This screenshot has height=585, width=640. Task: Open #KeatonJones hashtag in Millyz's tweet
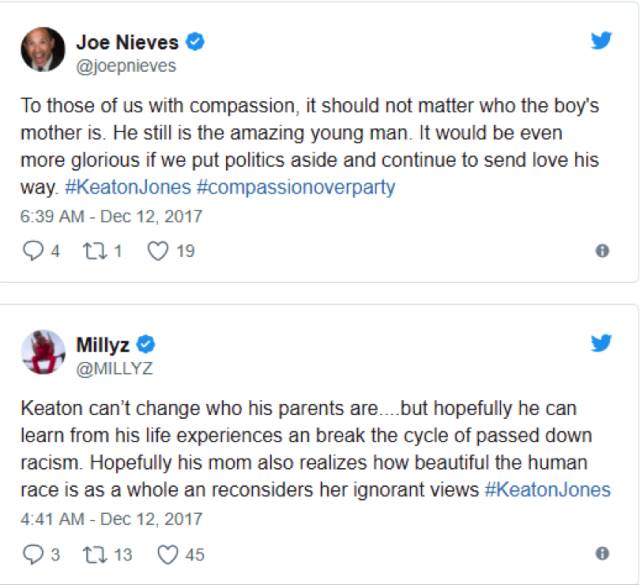click(547, 489)
